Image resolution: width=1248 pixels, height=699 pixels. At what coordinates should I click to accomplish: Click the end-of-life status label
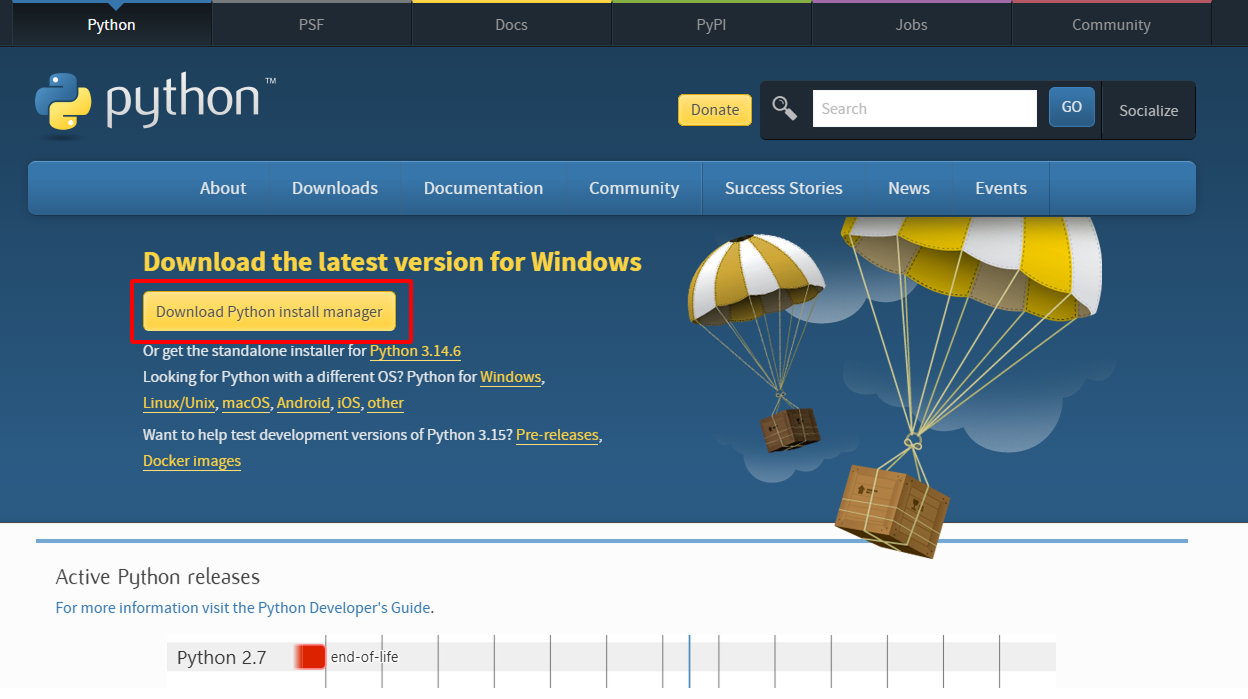[364, 657]
